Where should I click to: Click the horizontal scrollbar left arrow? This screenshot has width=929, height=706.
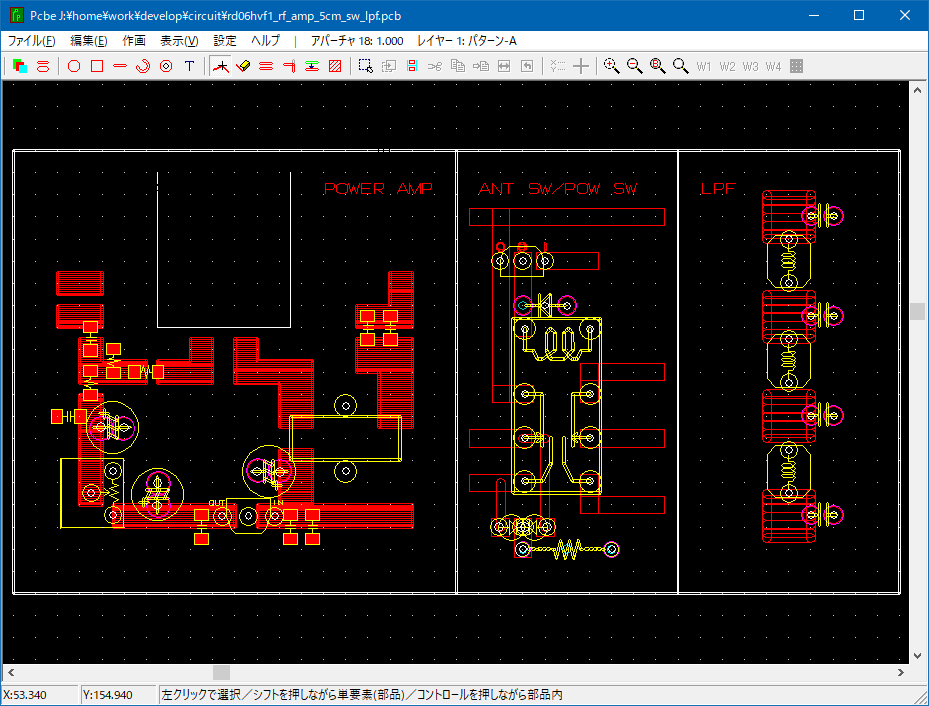click(x=11, y=672)
